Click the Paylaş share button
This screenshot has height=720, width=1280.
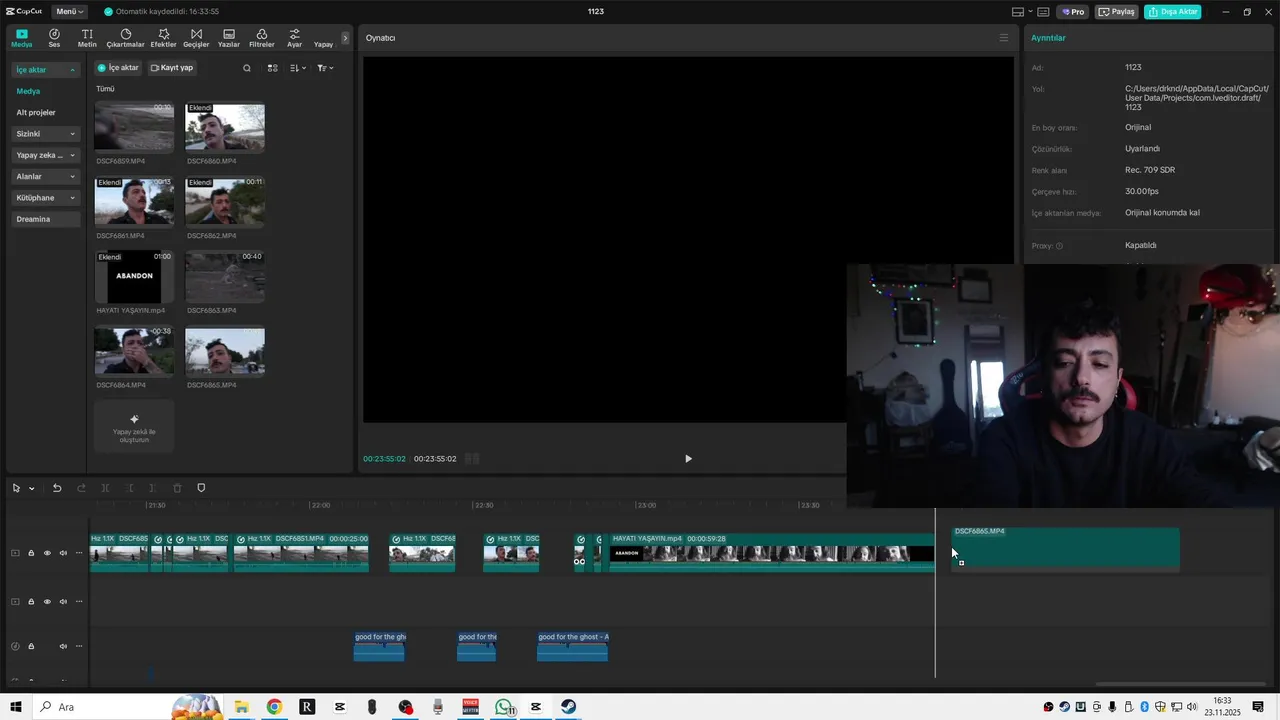1117,12
